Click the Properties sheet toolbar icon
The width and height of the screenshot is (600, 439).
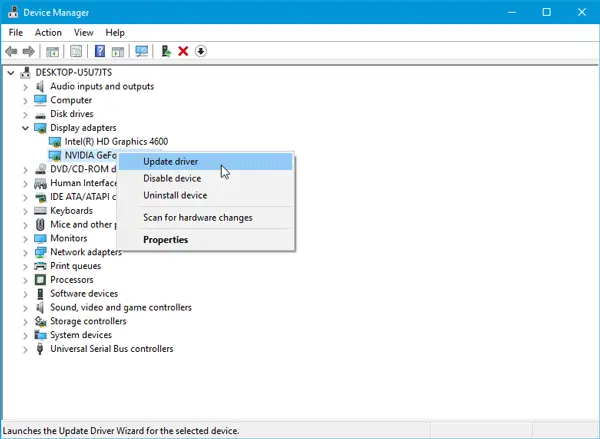click(x=76, y=51)
